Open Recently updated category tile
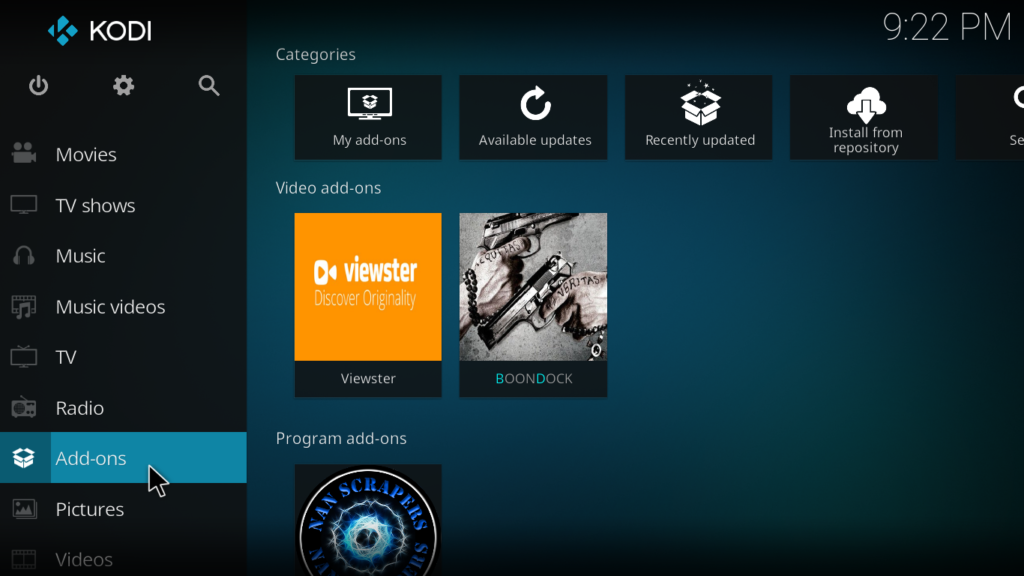Screen dimensions: 1024x576 tap(699, 118)
